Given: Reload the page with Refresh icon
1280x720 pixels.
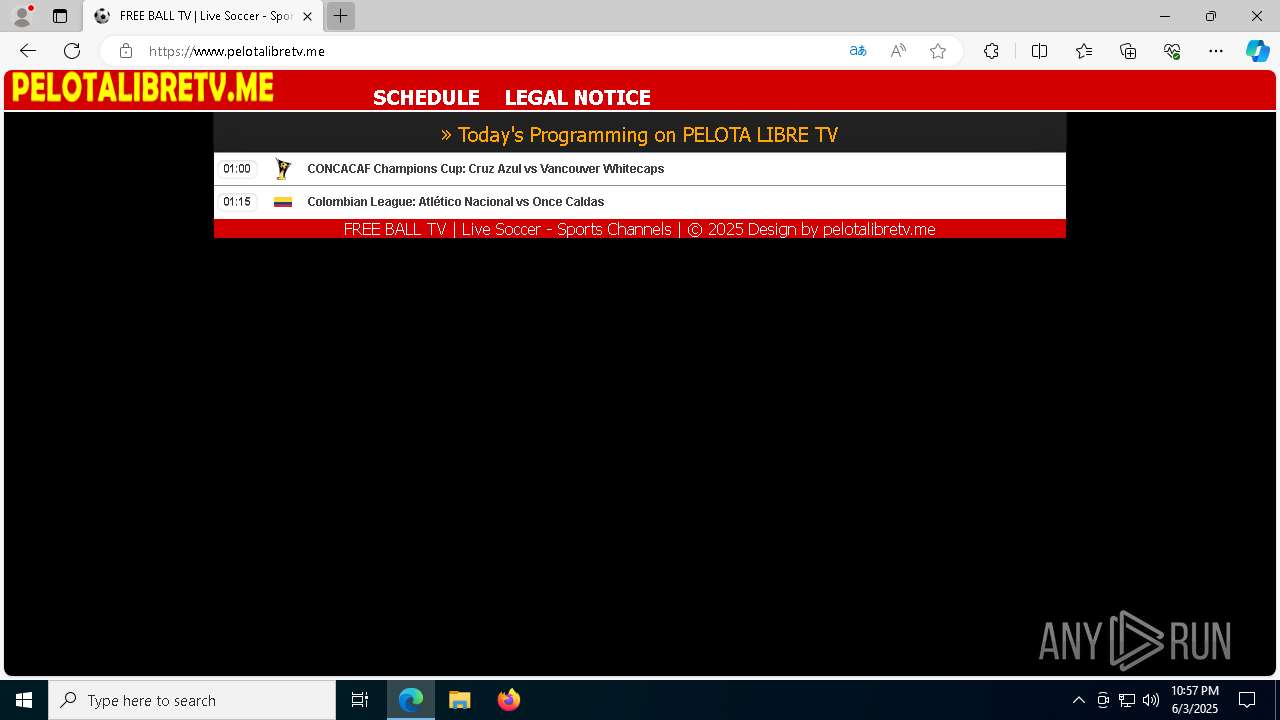Looking at the screenshot, I should pos(72,51).
